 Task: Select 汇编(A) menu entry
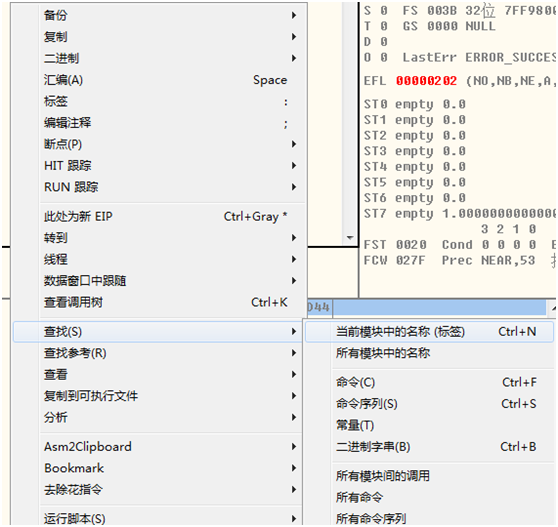coord(158,80)
